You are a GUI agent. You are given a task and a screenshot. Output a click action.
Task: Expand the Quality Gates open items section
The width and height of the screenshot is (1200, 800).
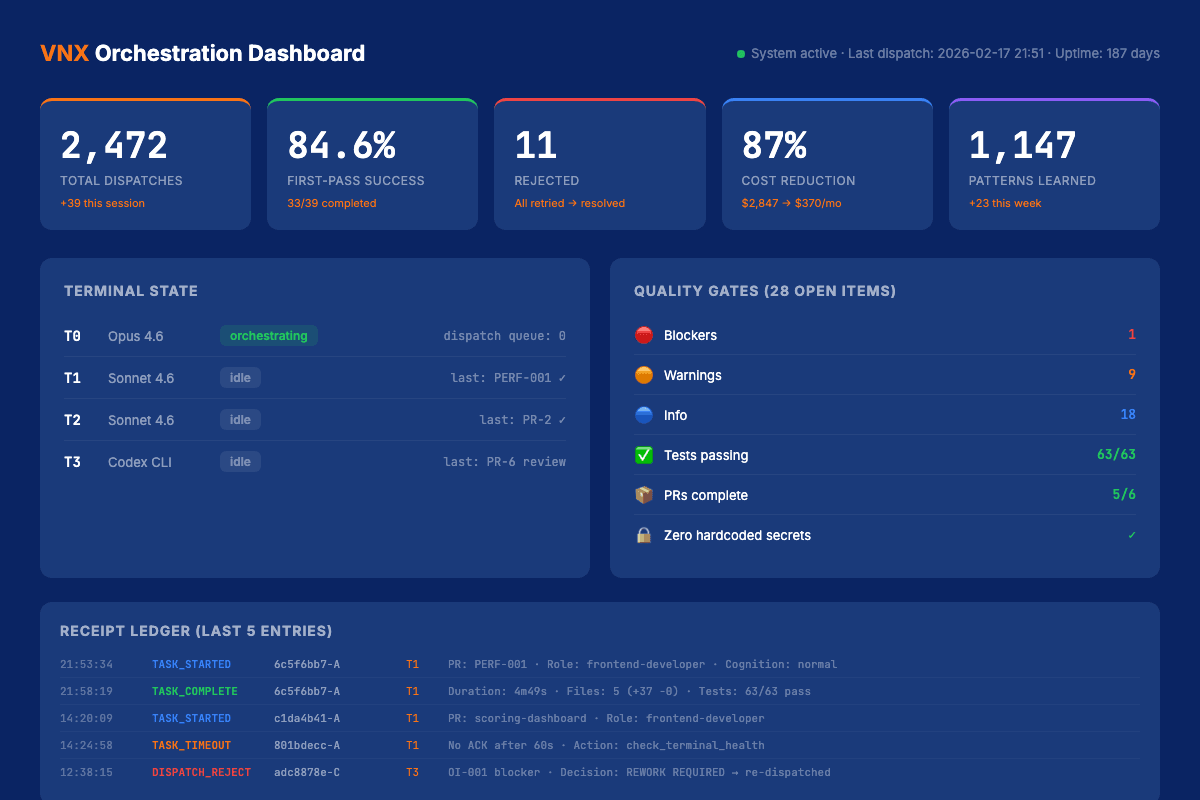[765, 291]
